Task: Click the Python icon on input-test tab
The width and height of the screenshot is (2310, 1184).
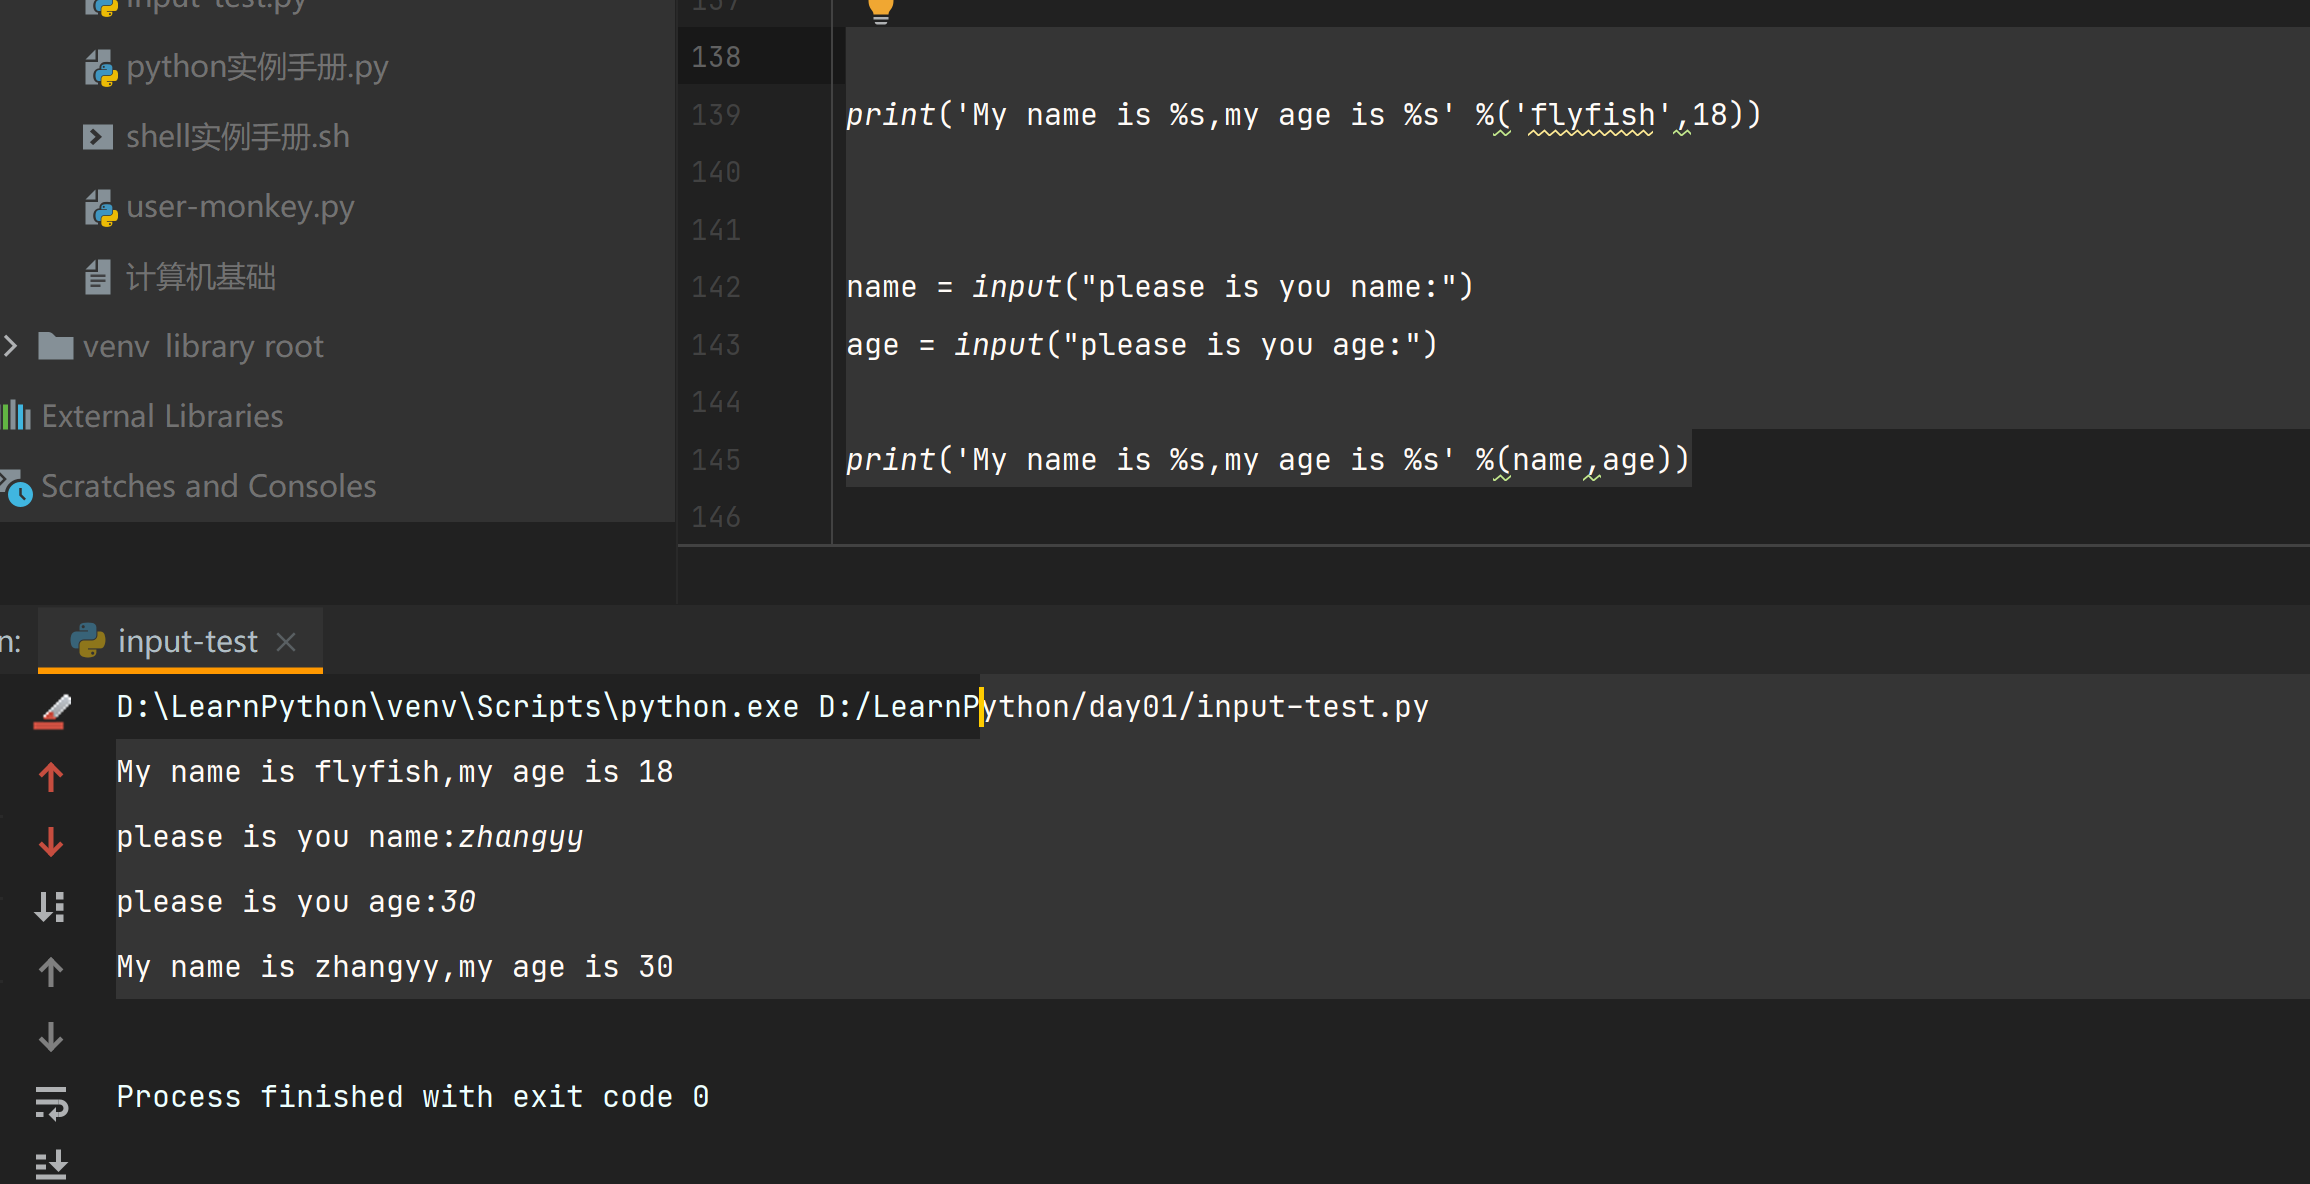Action: pos(88,641)
